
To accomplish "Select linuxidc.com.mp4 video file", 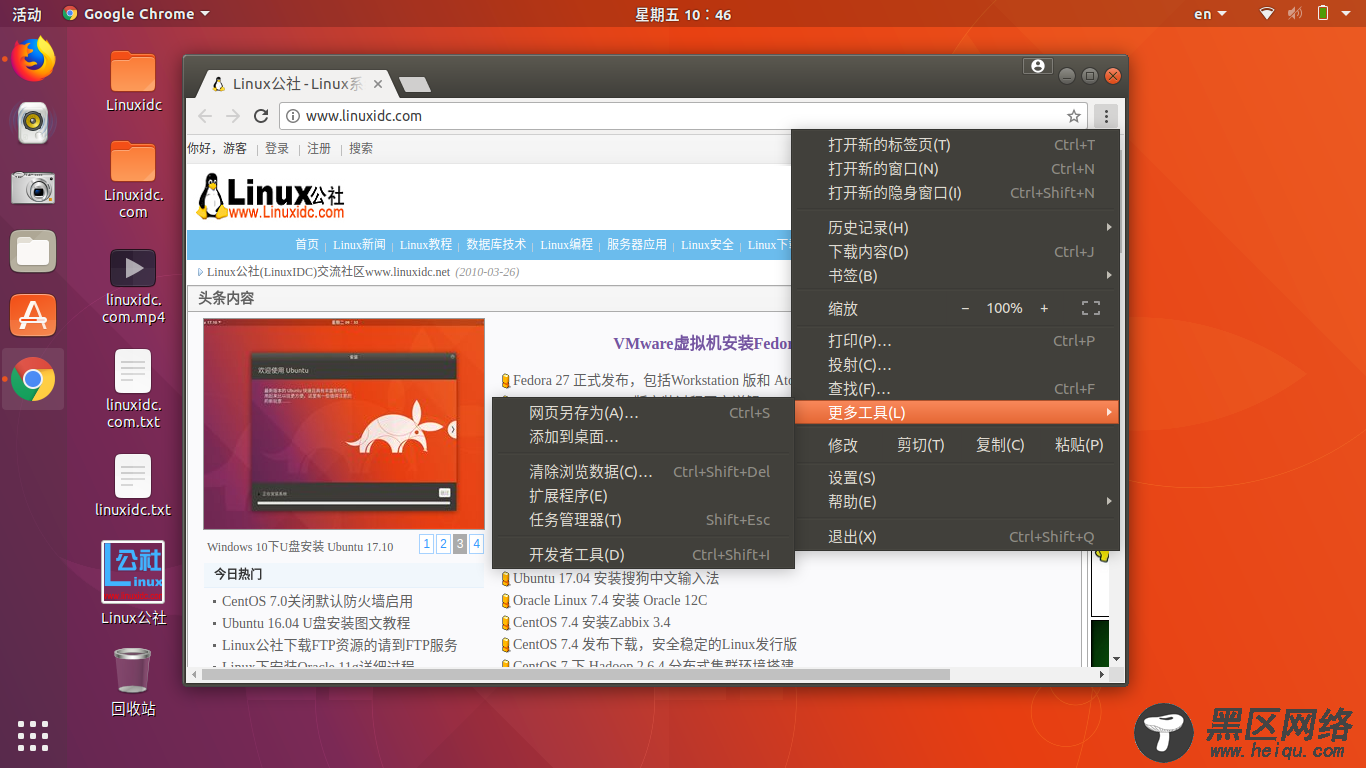I will tap(133, 287).
